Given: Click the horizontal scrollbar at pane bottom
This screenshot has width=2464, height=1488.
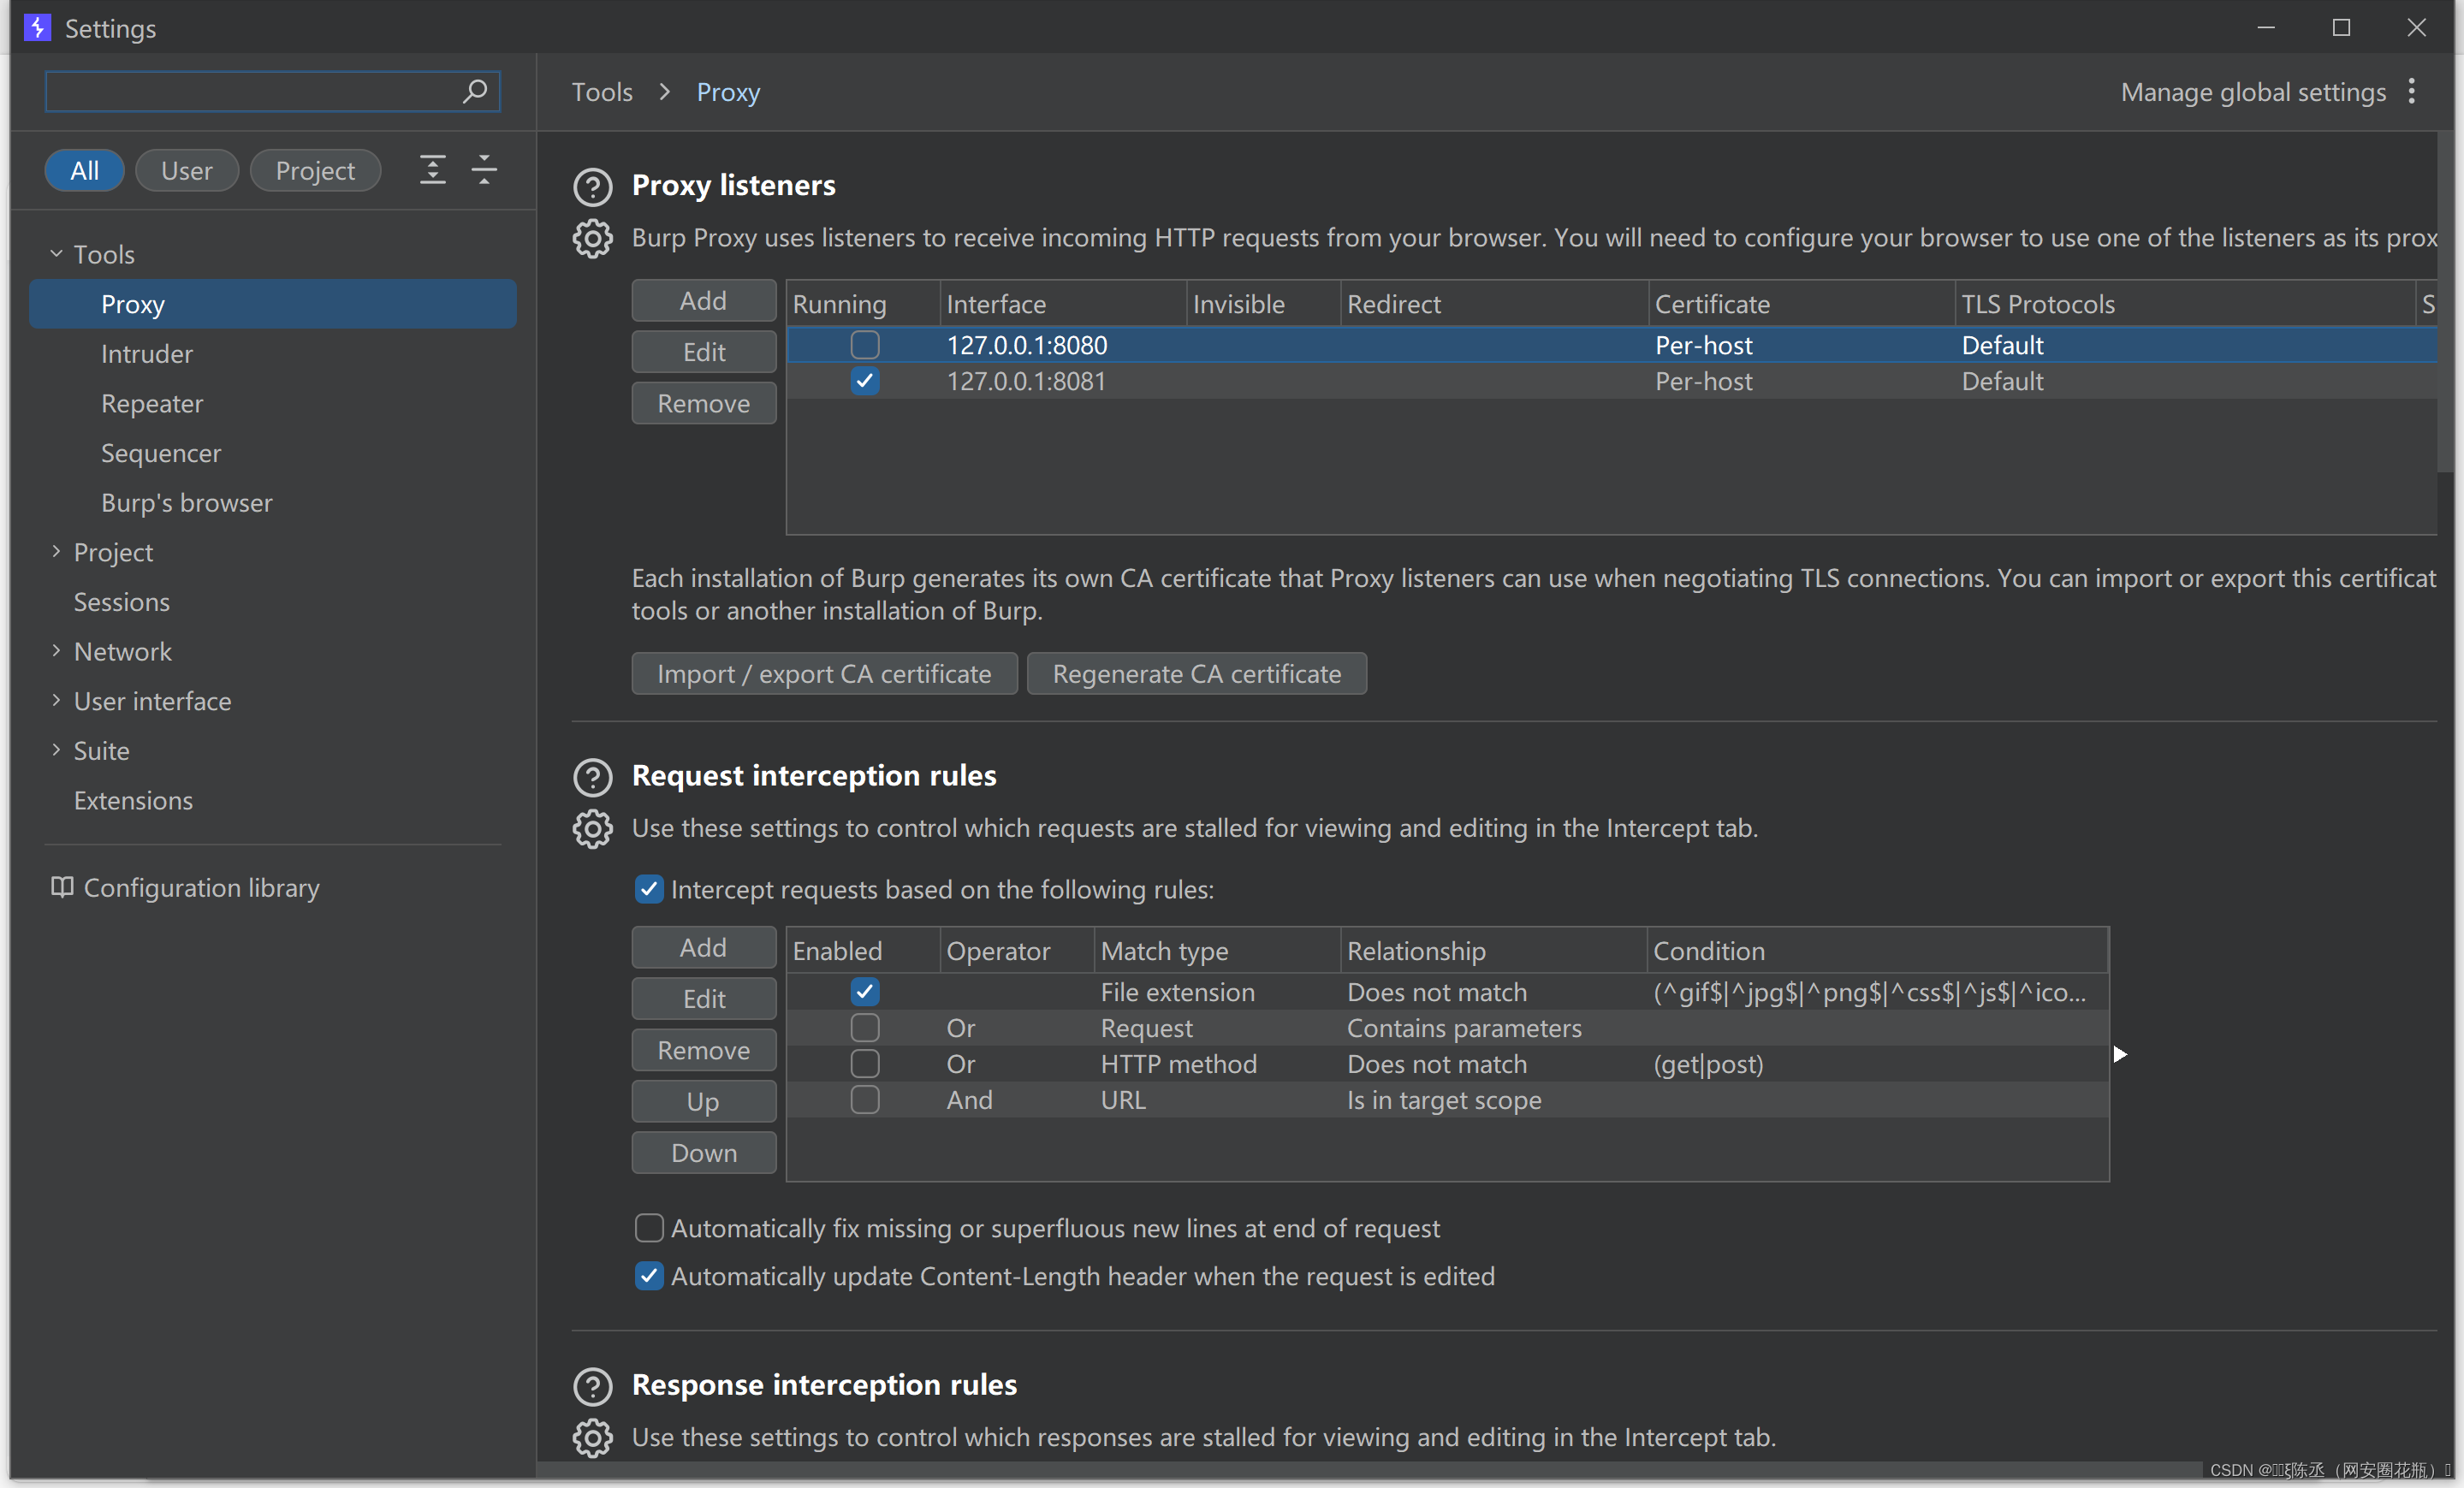Looking at the screenshot, I should coord(1370,1470).
